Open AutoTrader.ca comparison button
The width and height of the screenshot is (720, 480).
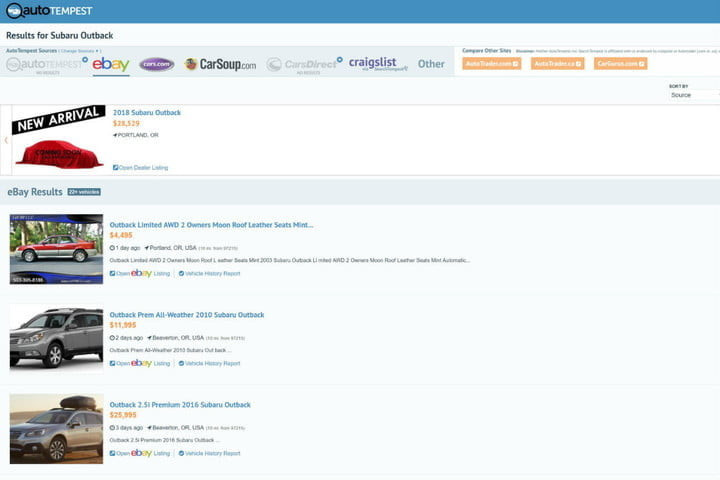[x=557, y=64]
